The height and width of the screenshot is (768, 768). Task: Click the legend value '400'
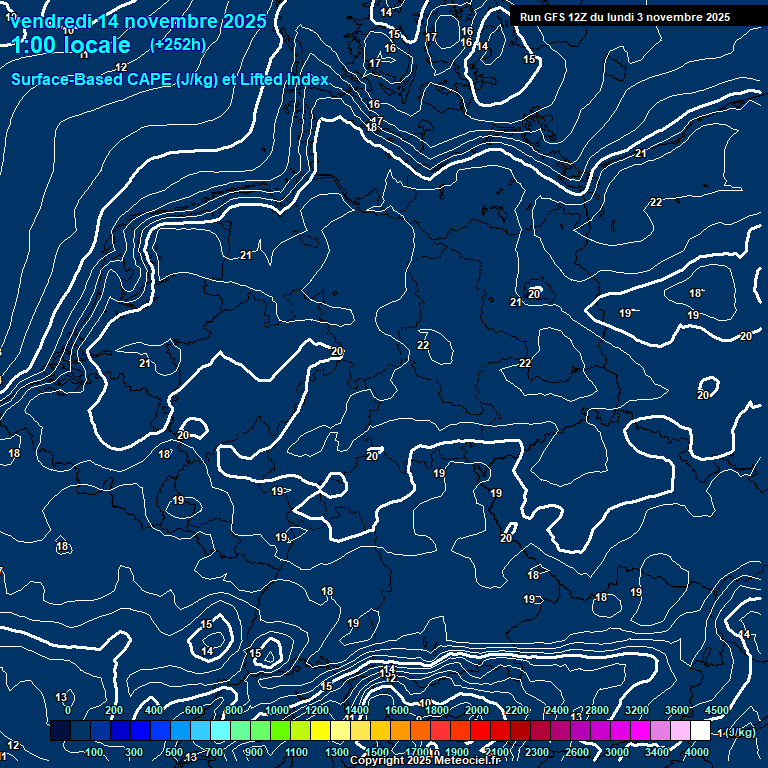coord(154,710)
